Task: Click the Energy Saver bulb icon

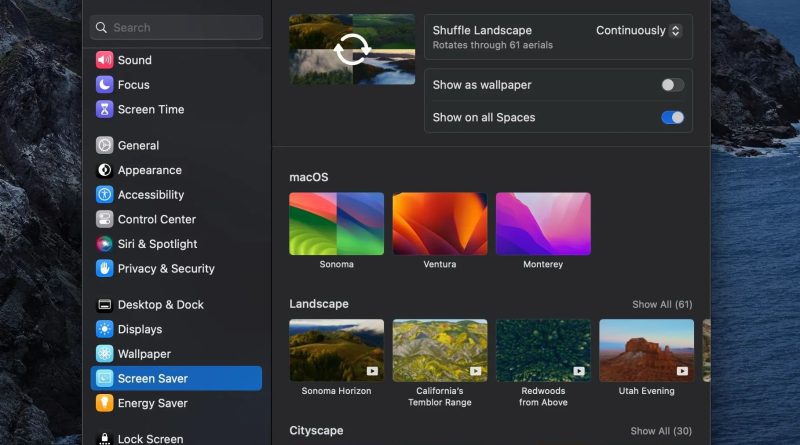Action: [104, 403]
